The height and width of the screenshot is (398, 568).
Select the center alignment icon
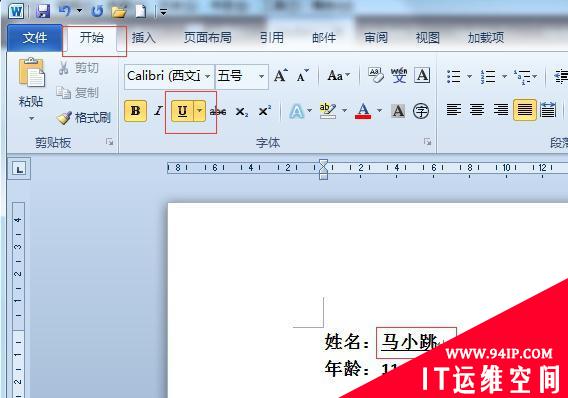pos(477,109)
